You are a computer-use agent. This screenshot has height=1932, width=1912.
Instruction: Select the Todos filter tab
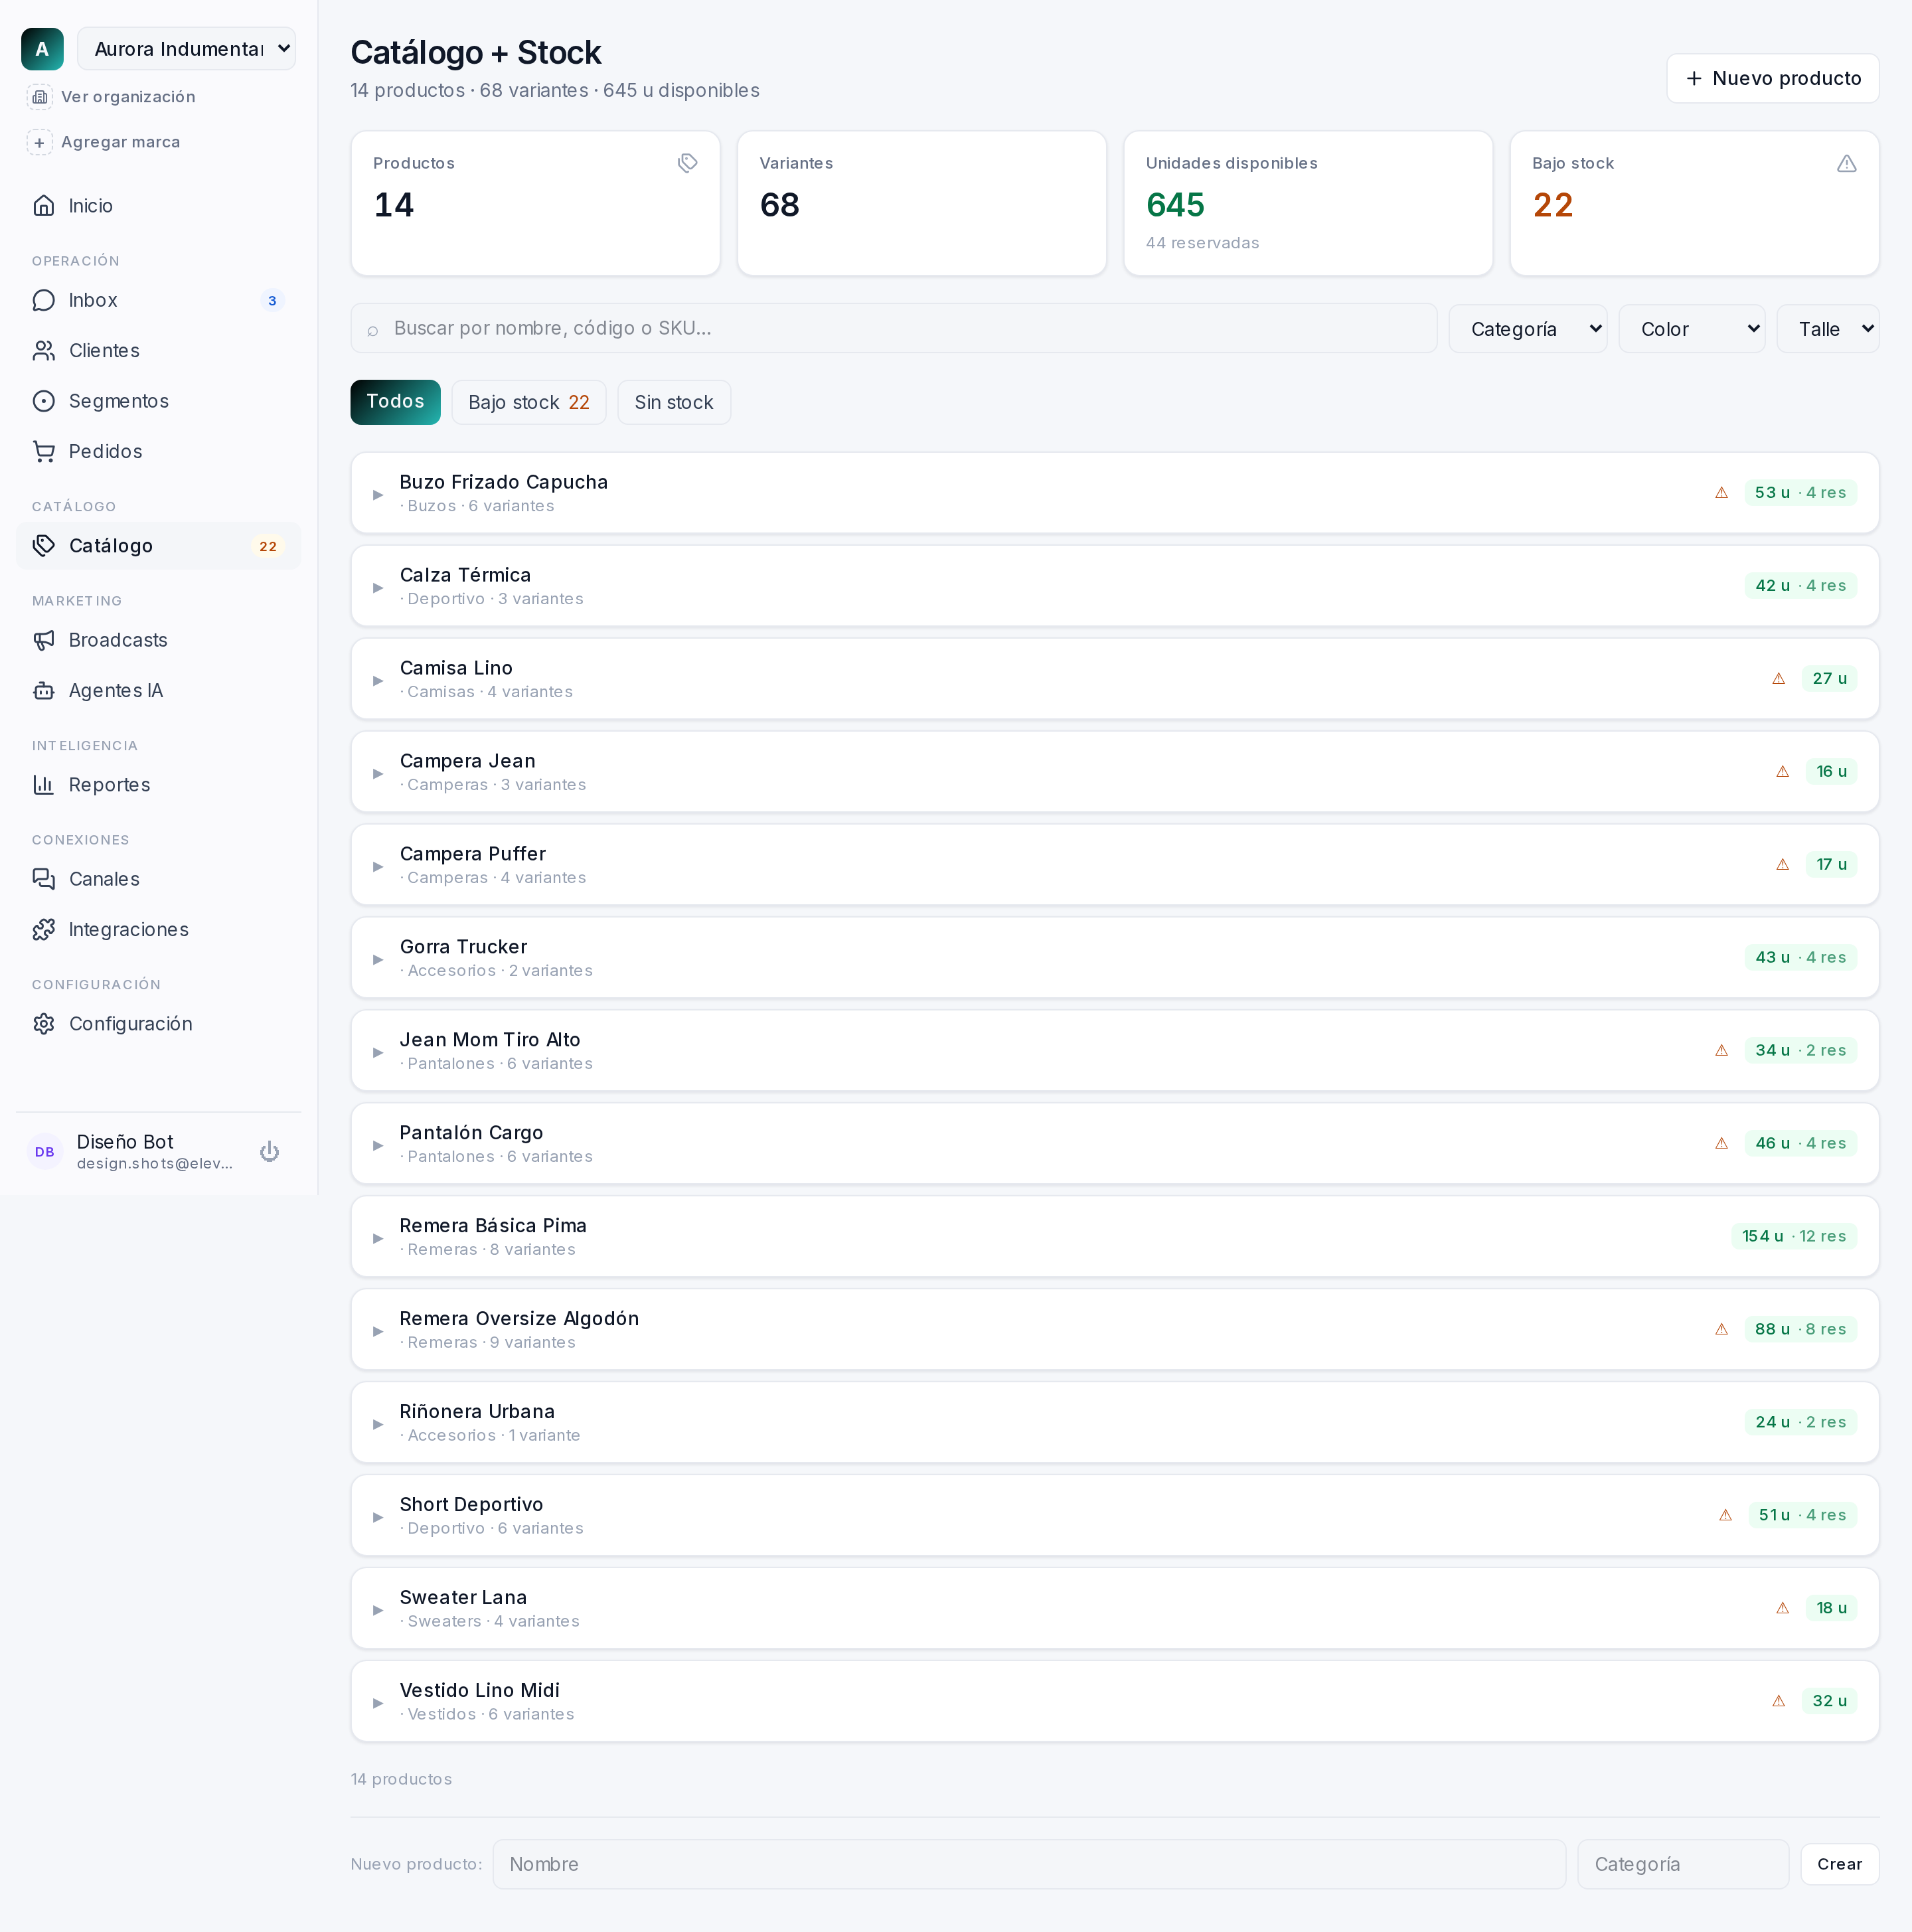(395, 402)
